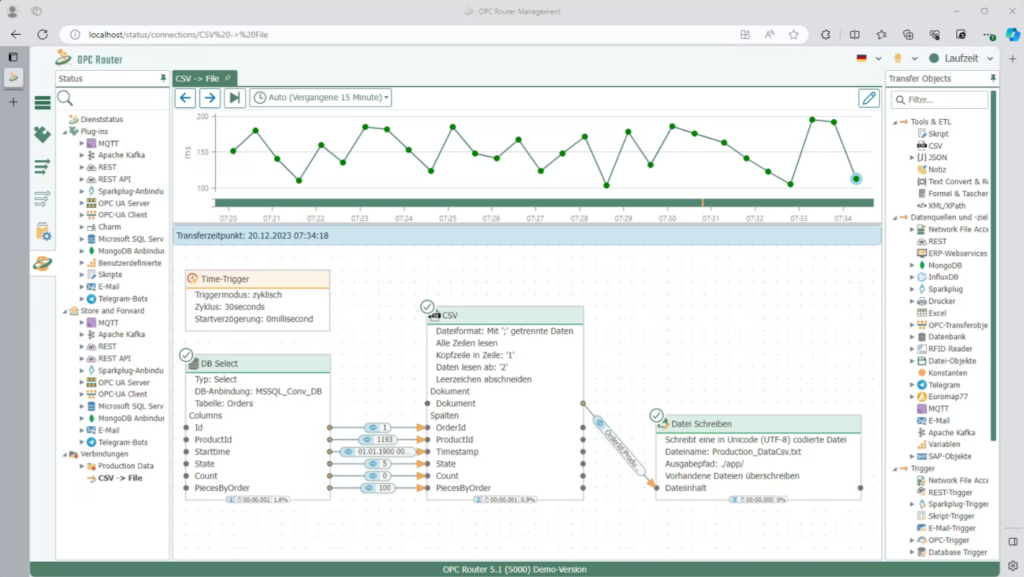Click the orange marker on timeline bar

(703, 203)
